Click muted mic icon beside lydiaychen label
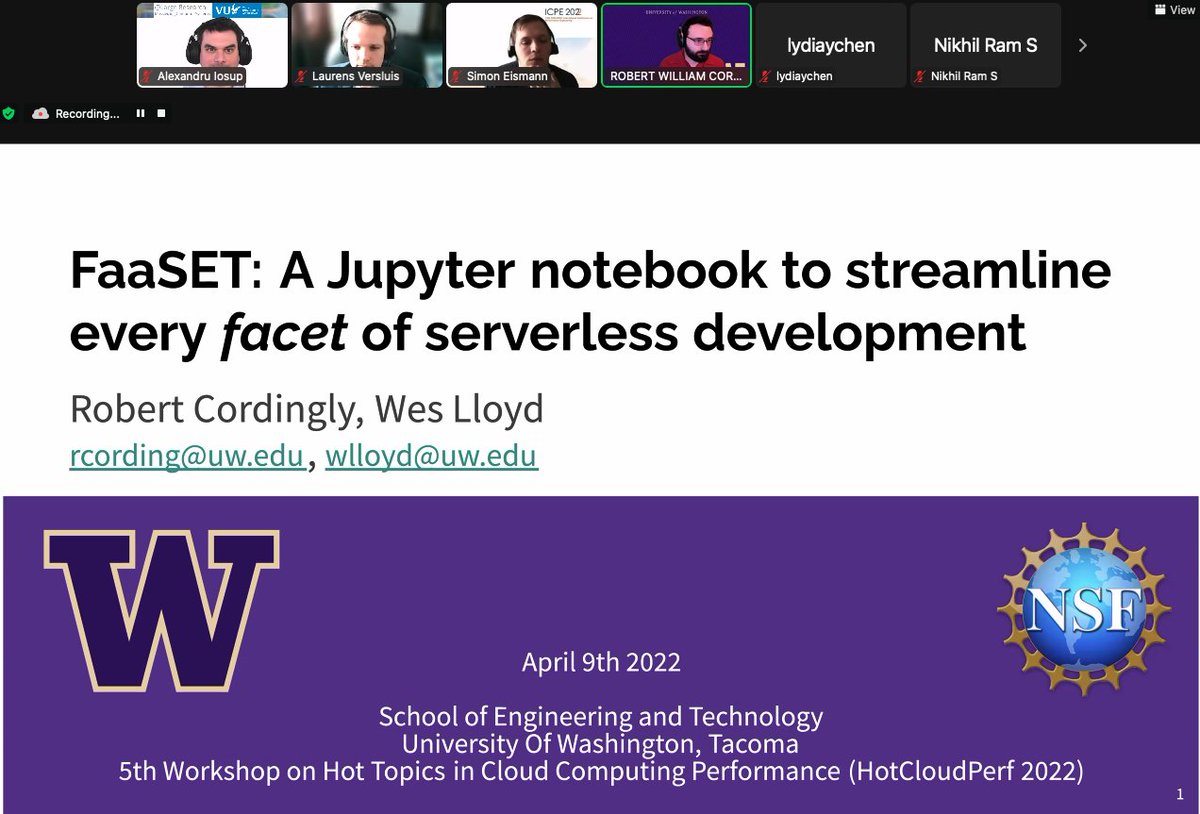Viewport: 1200px width, 814px height. pos(766,76)
